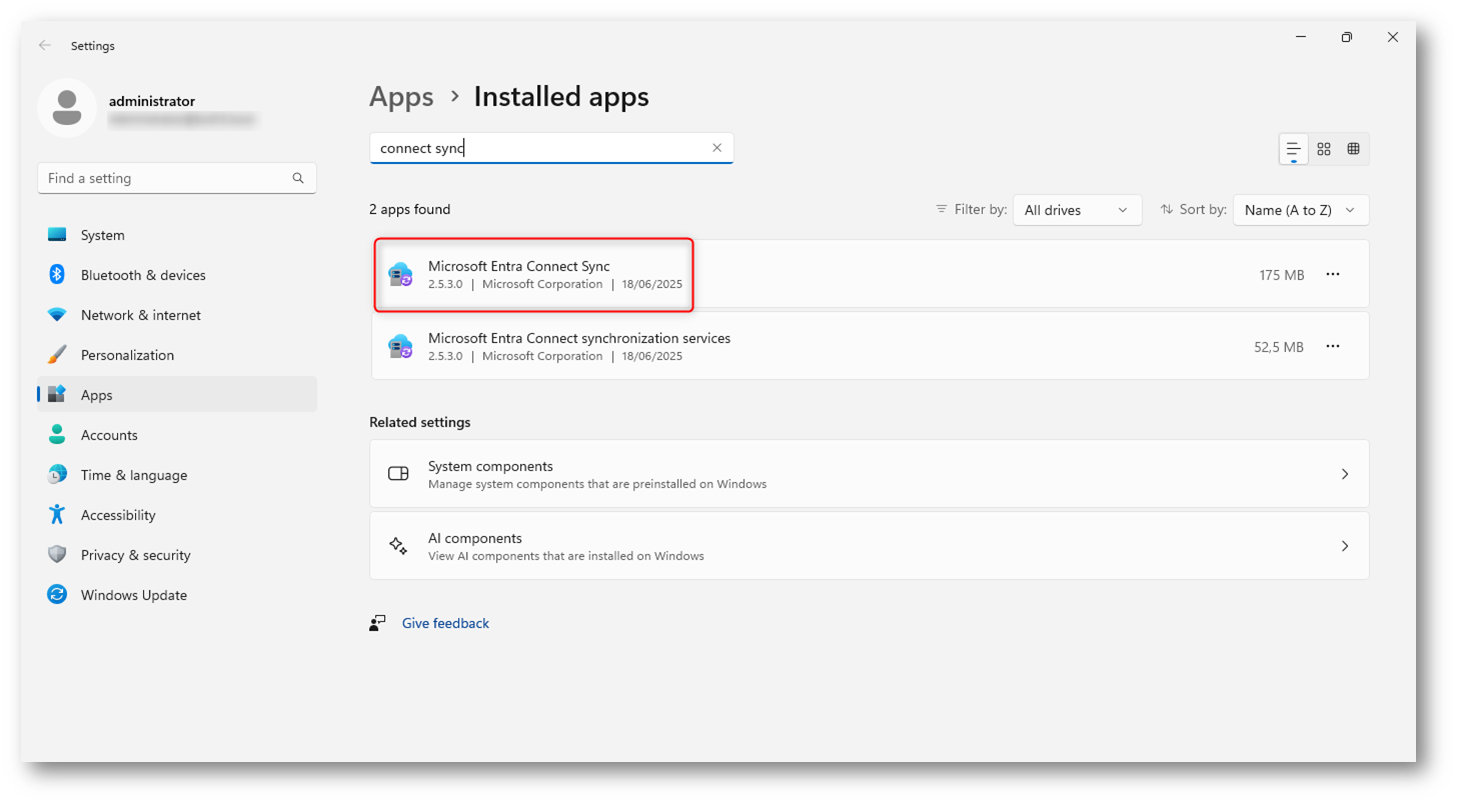The width and height of the screenshot is (1458, 804).
Task: Click the synchronization services app icon
Action: (x=400, y=347)
